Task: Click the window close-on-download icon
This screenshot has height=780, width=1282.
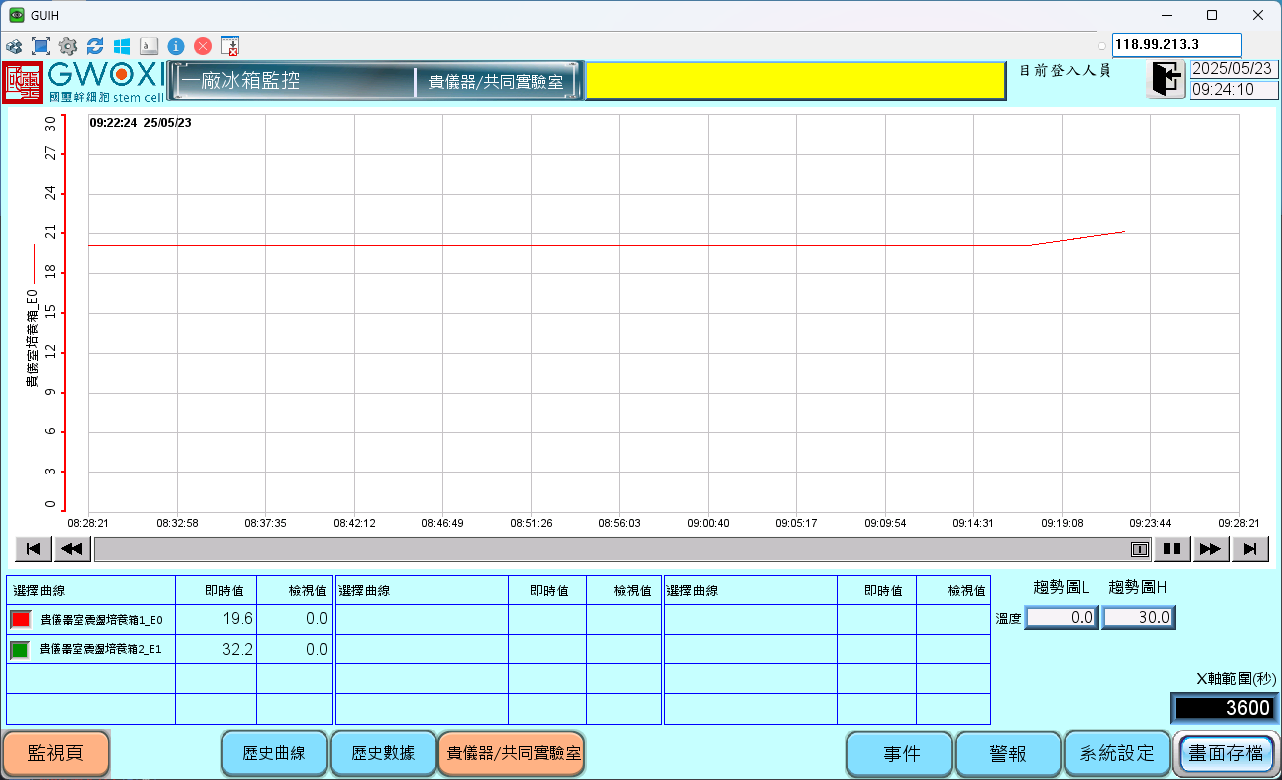Action: click(230, 46)
